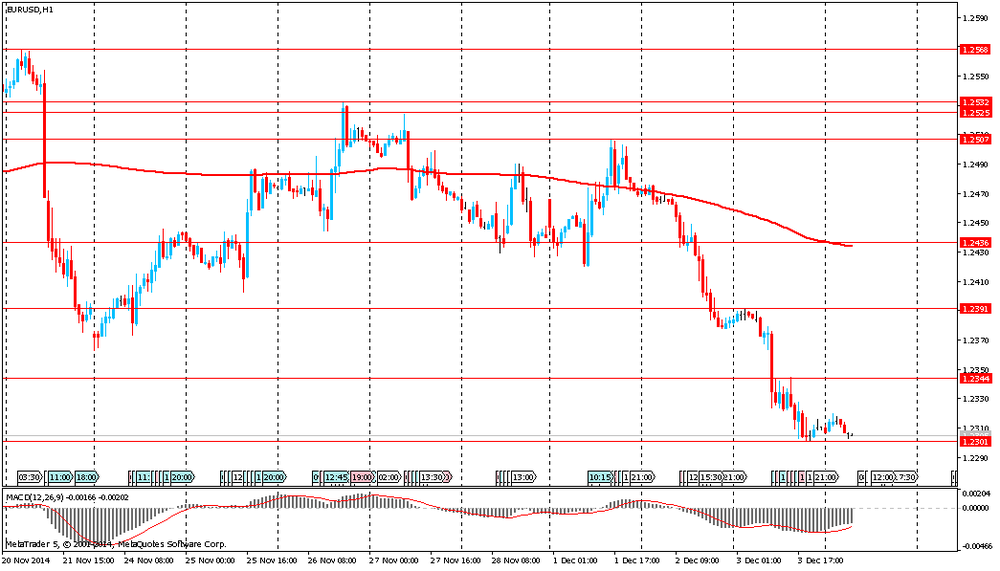1000x571 pixels.
Task: Click the 18:00 cyan event marker
Action: (87, 477)
